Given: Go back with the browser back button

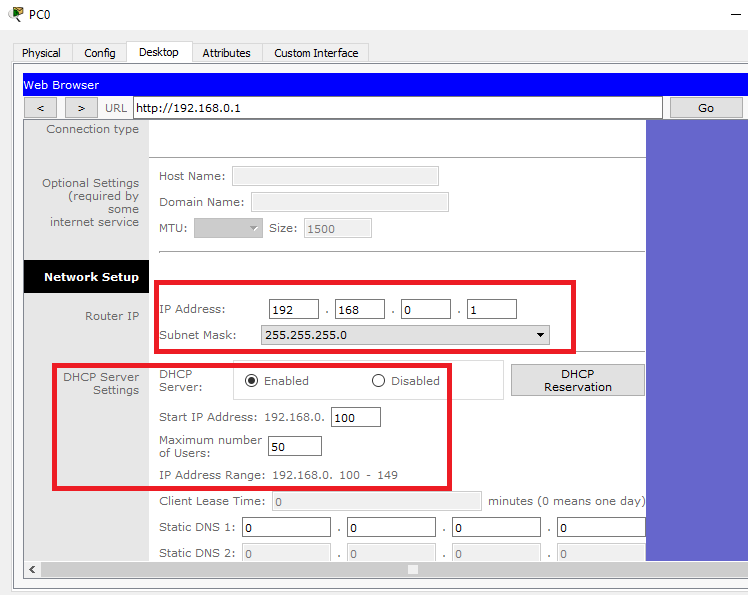Looking at the screenshot, I should pyautogui.click(x=41, y=108).
